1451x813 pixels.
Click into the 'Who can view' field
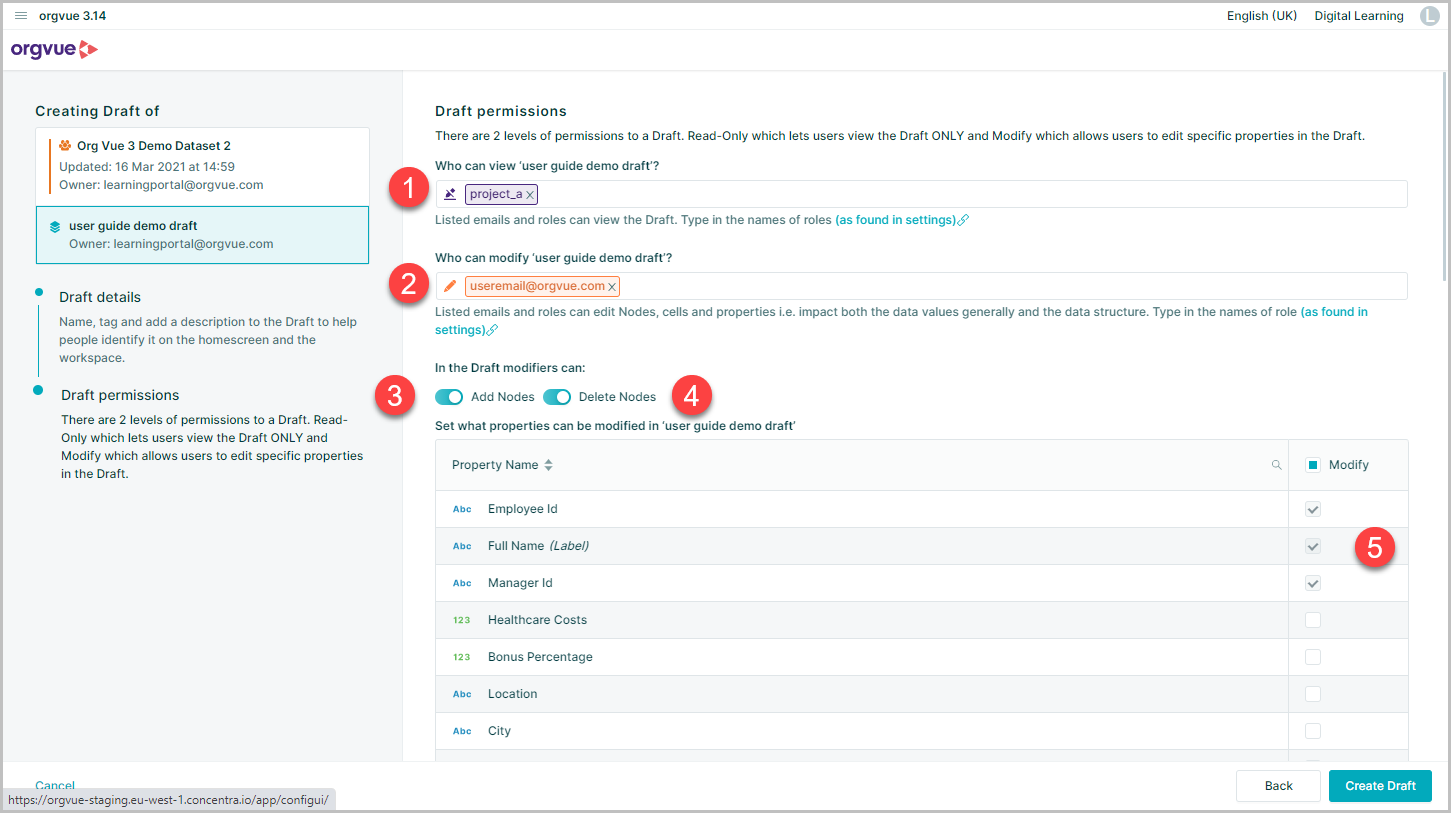(921, 194)
